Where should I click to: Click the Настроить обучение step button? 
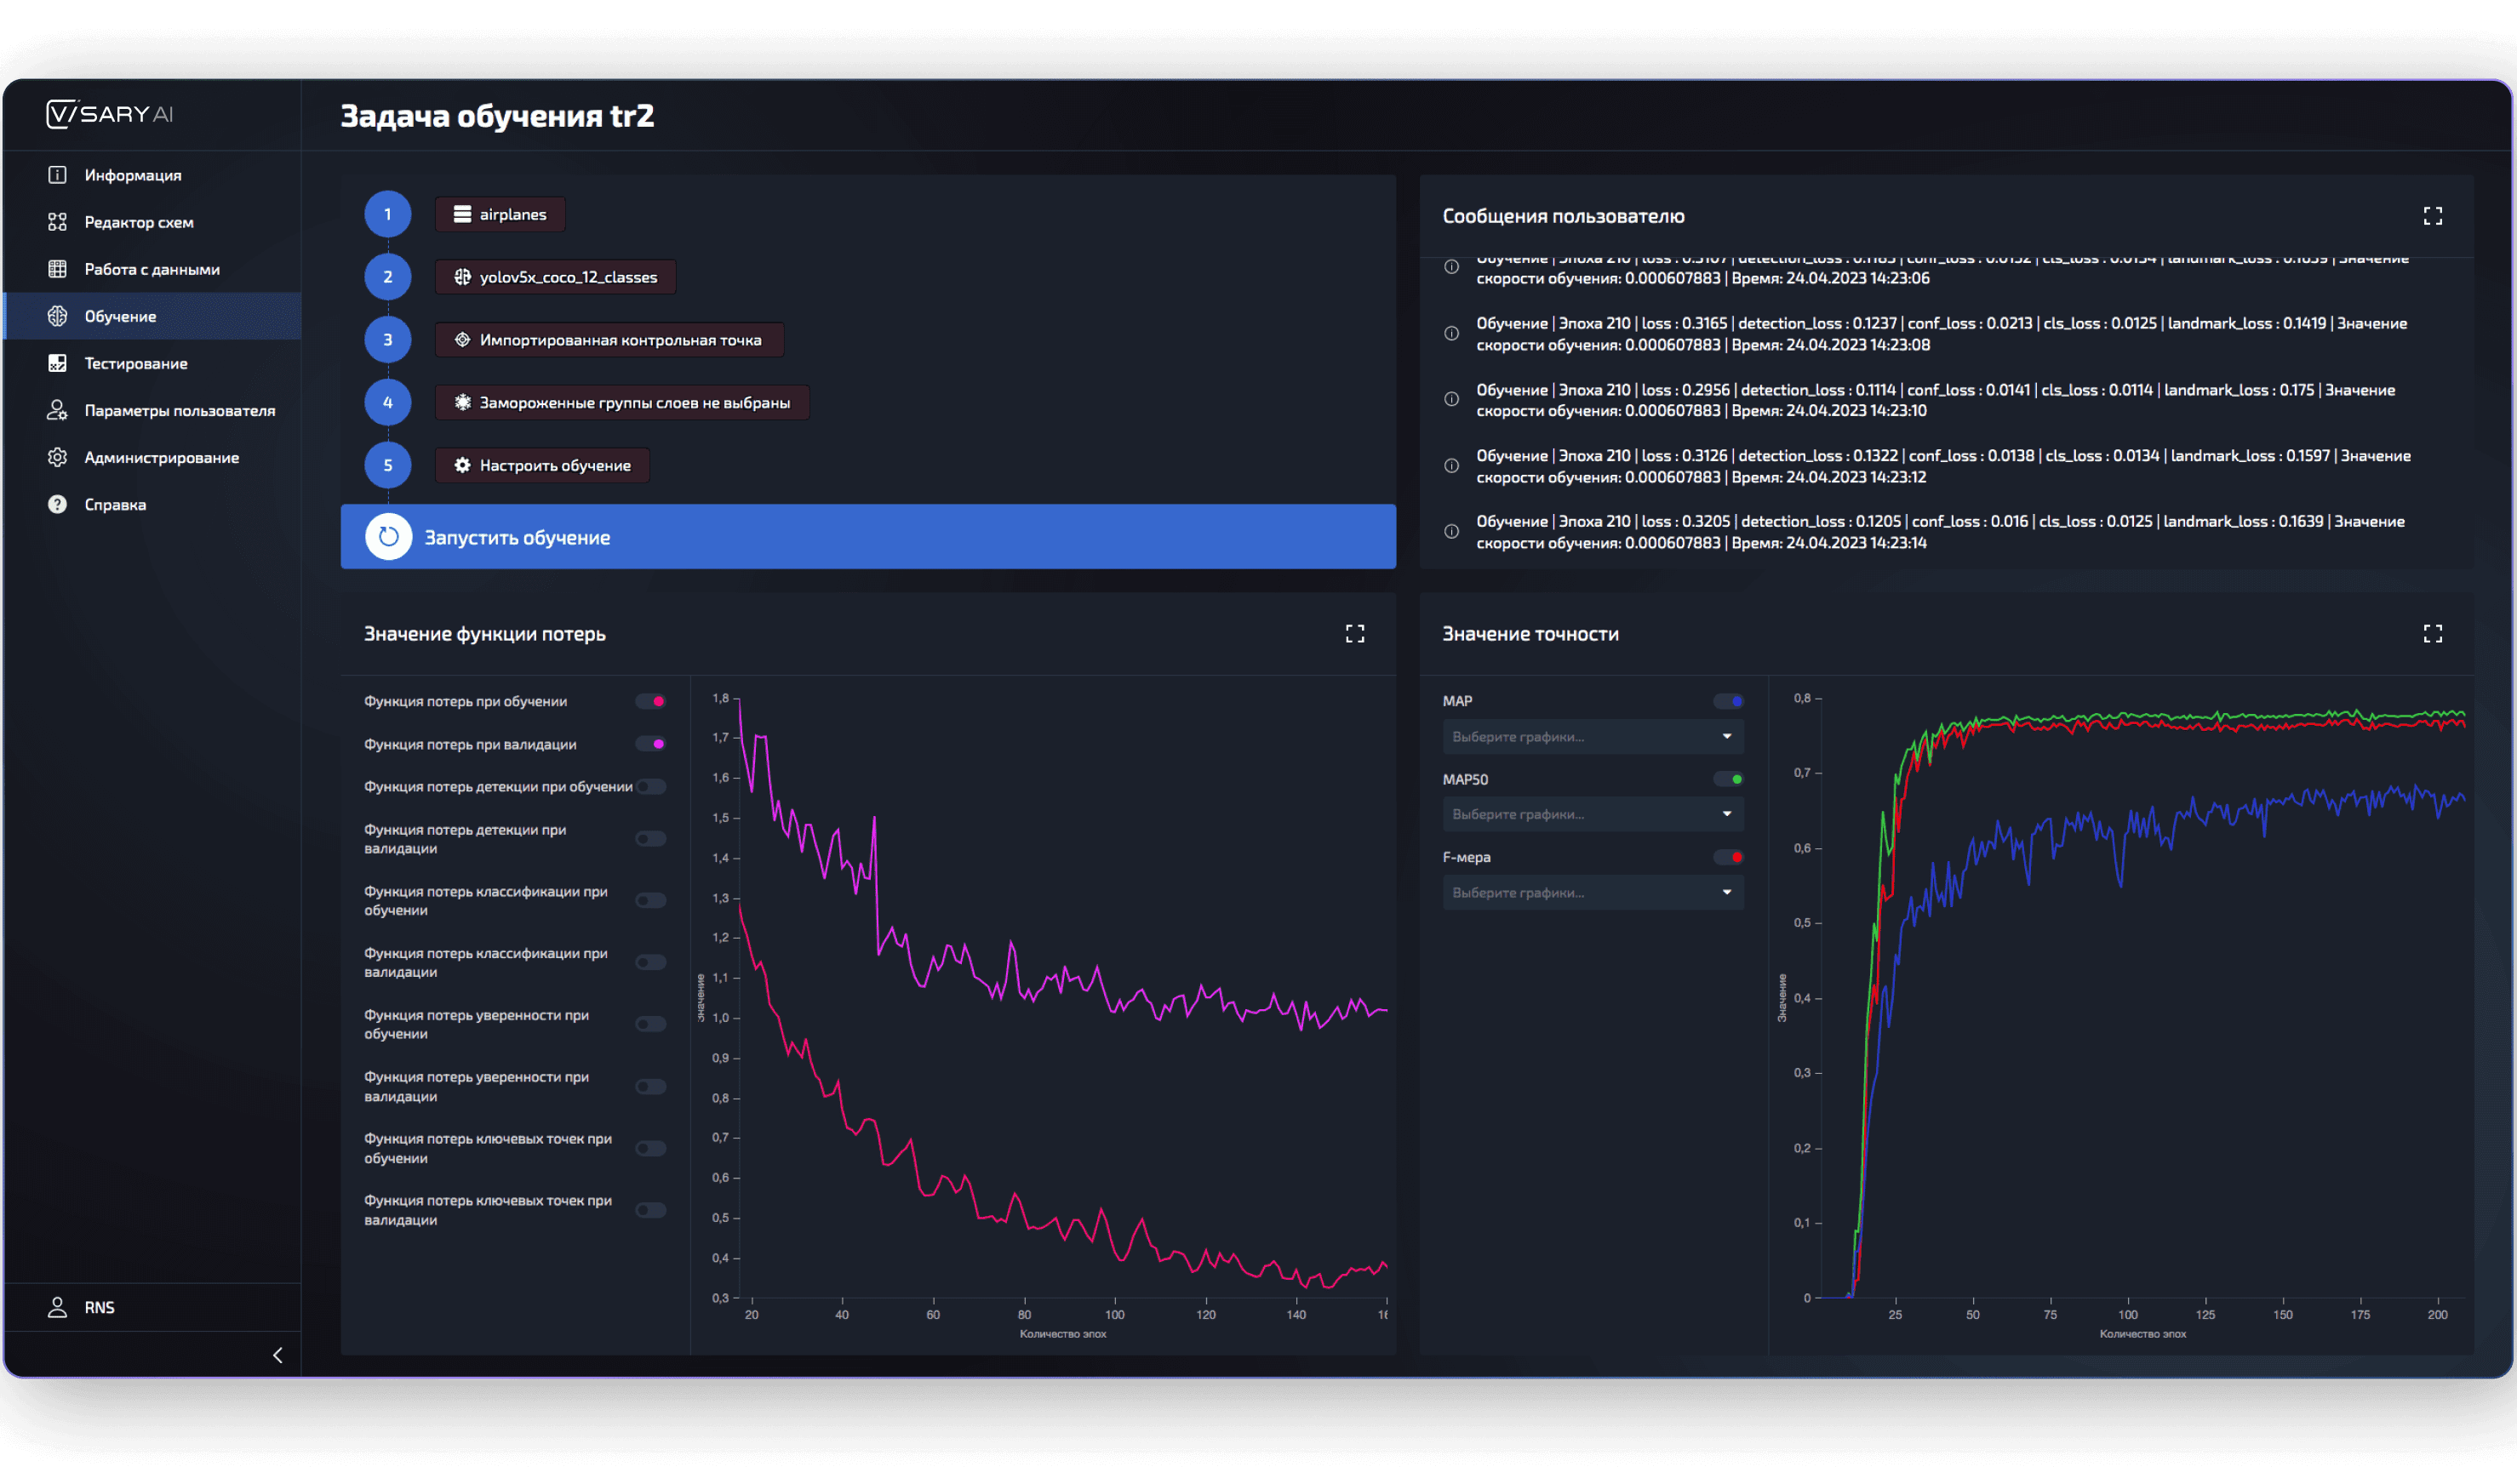tap(542, 465)
